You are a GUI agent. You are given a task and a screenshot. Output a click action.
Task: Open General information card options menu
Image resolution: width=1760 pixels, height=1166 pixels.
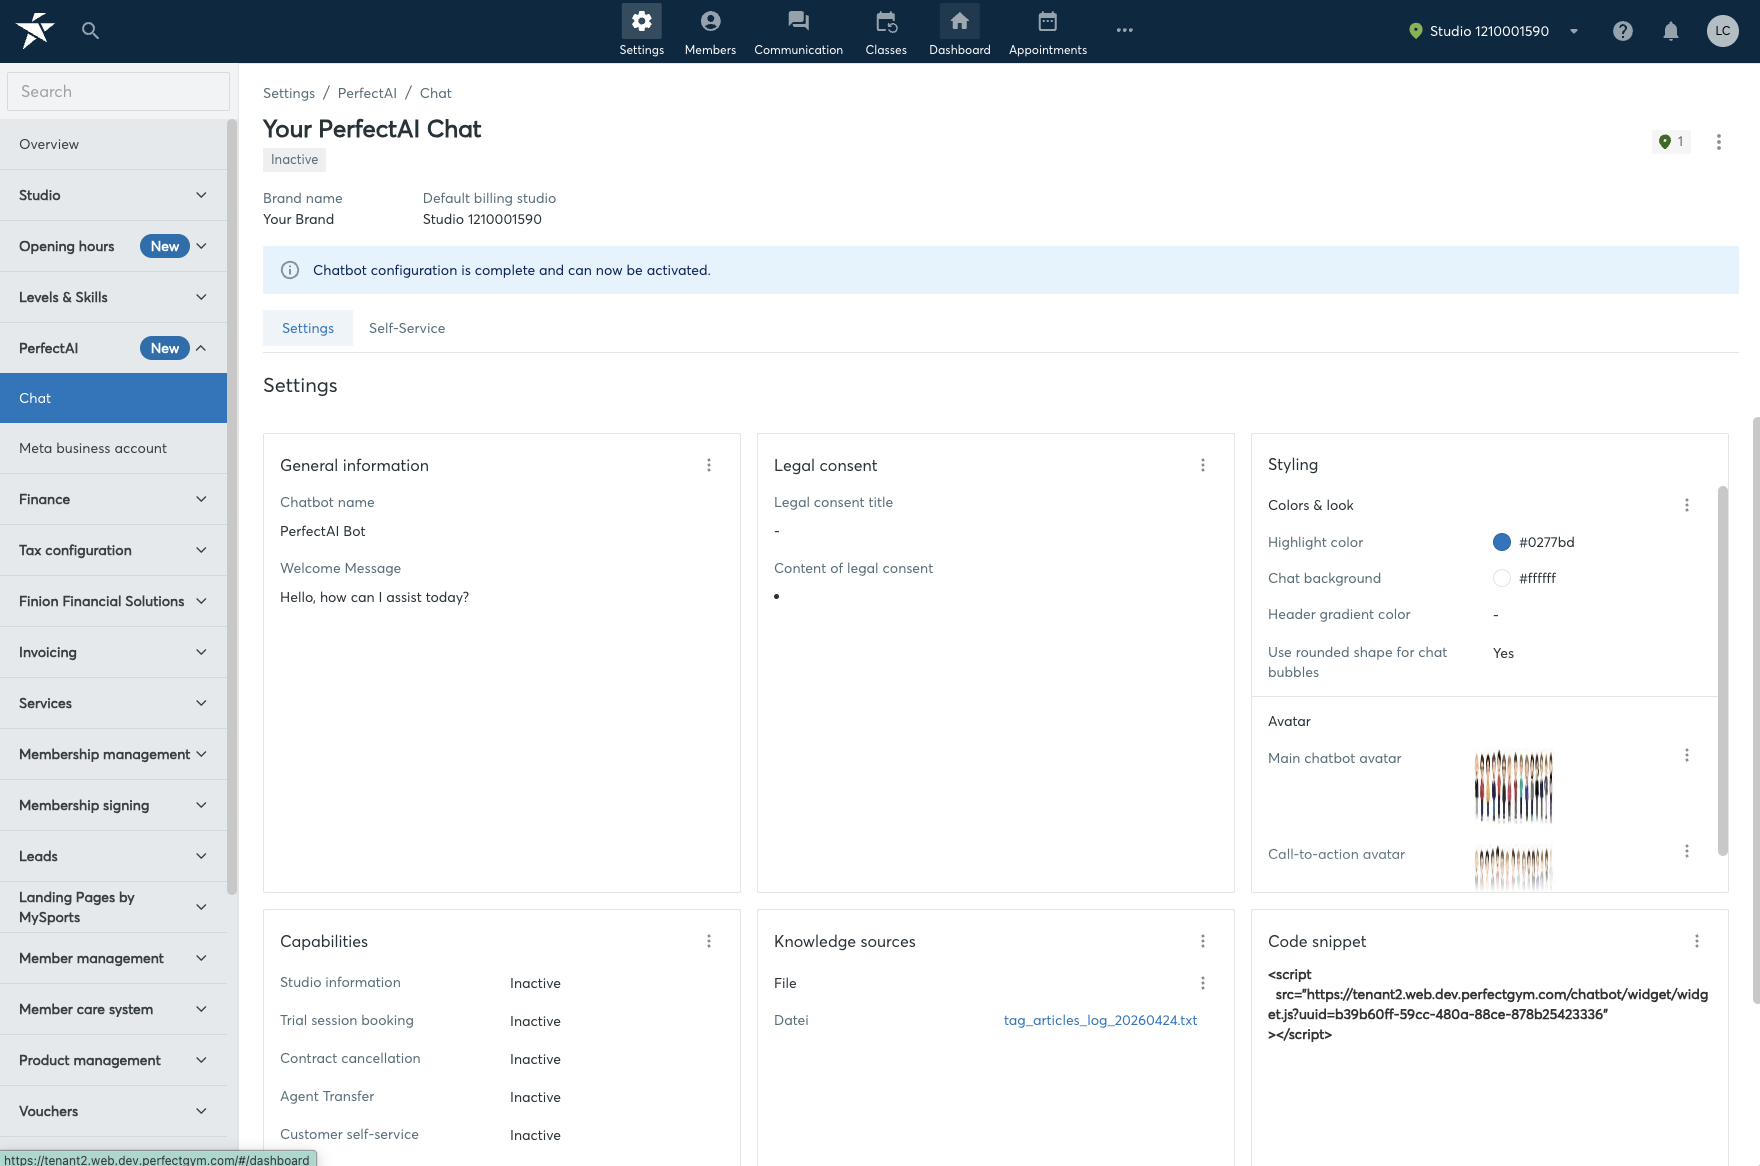(x=709, y=465)
